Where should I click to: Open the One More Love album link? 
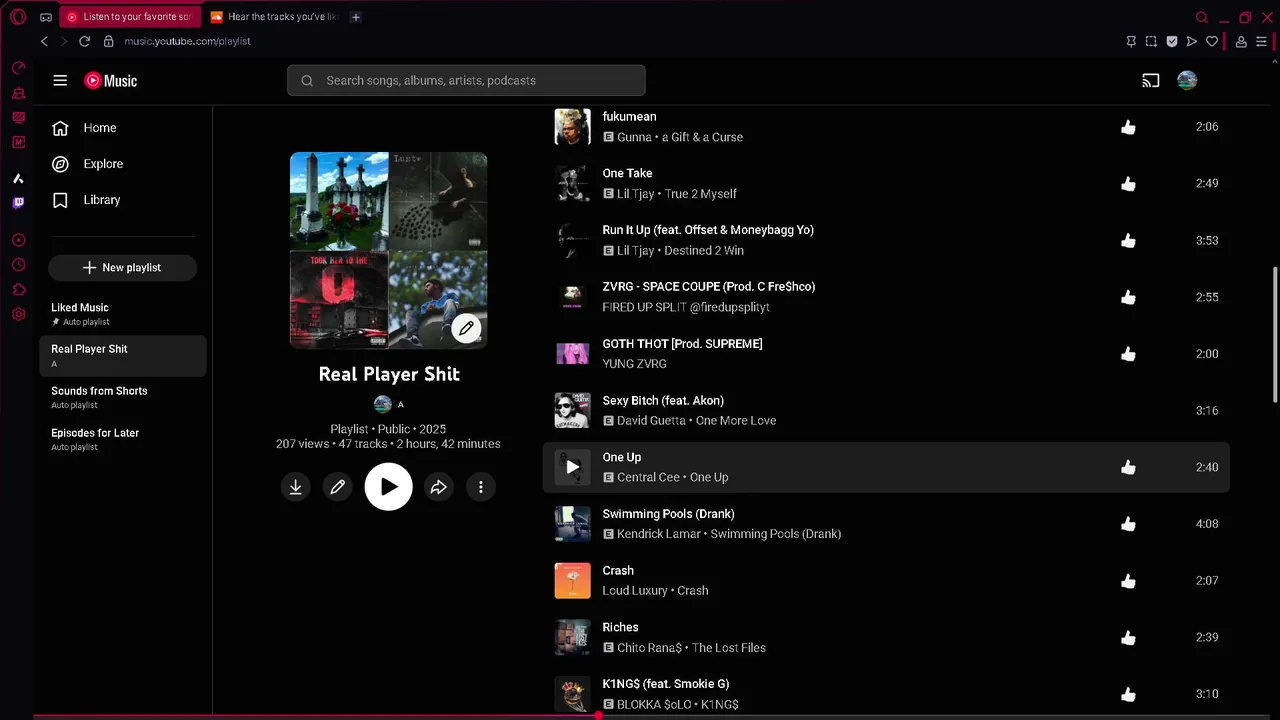pos(736,421)
